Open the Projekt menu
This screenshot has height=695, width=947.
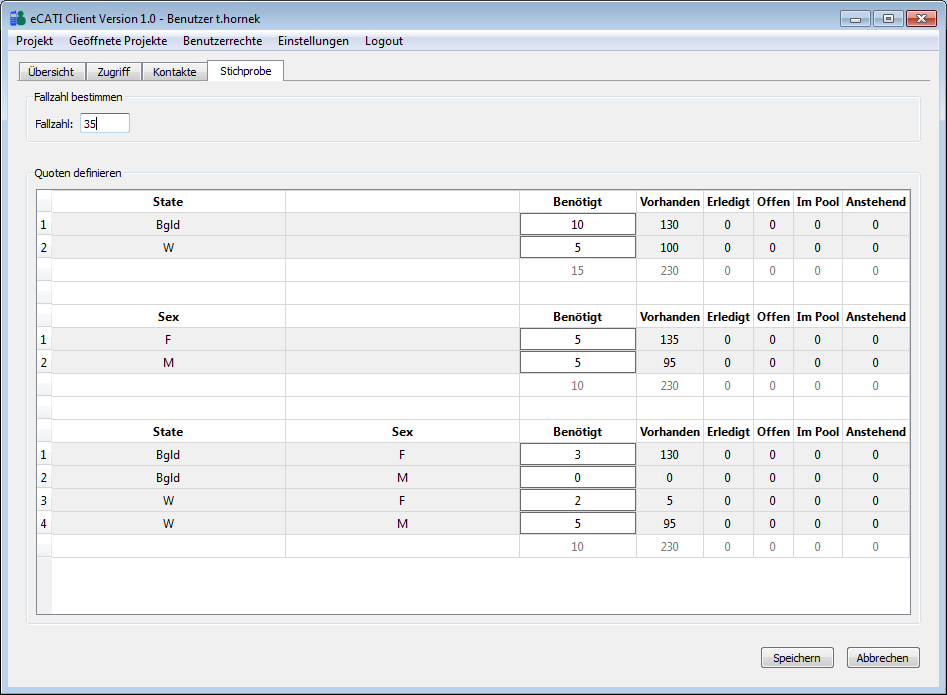35,41
